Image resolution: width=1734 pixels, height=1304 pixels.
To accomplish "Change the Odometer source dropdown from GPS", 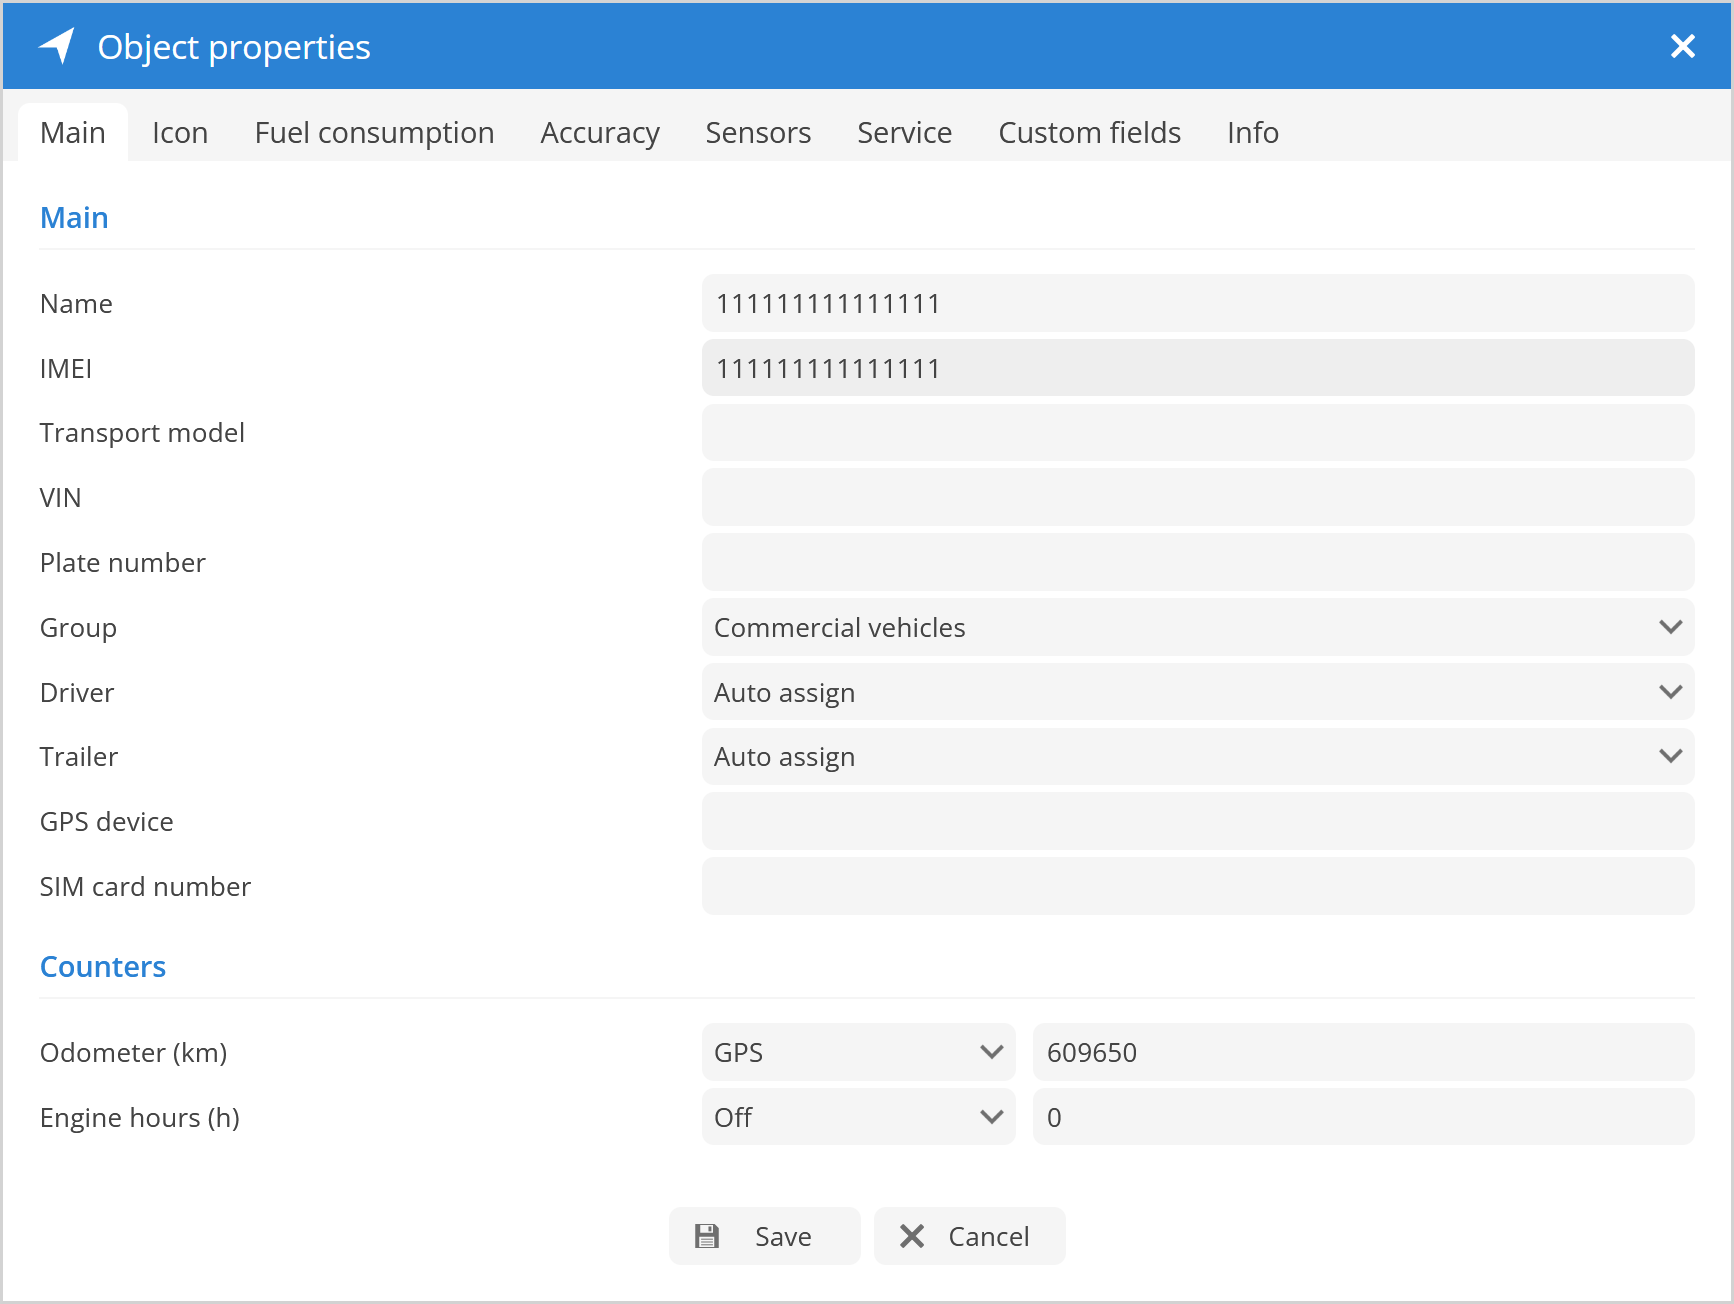I will [x=858, y=1052].
